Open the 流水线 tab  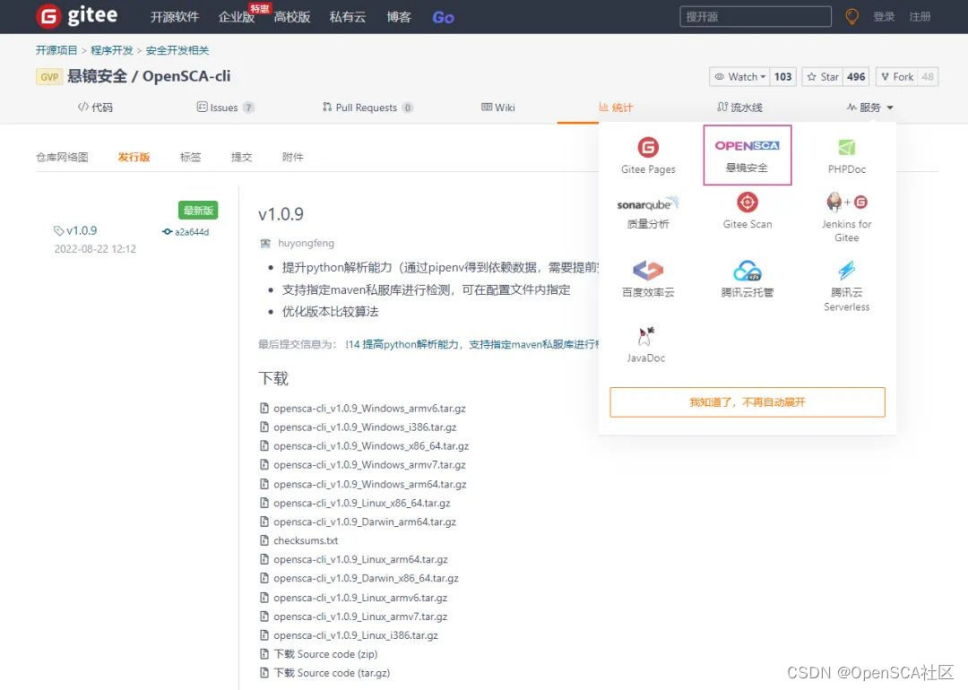740,107
